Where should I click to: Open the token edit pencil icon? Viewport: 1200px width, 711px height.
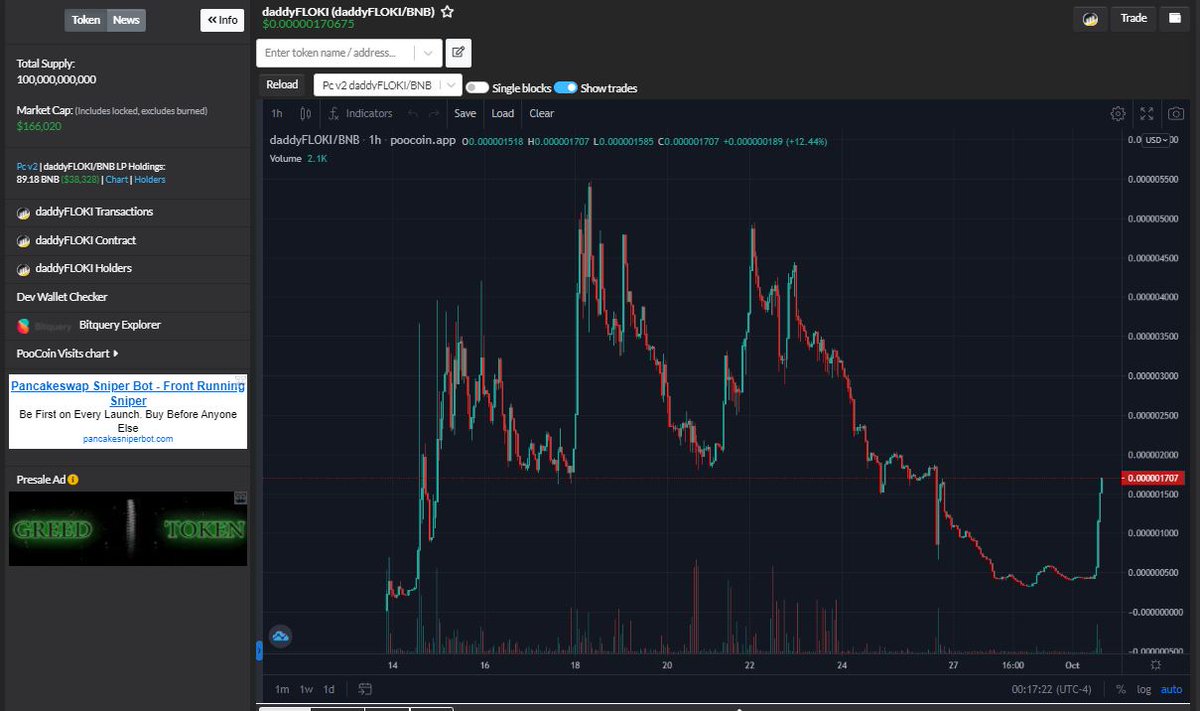(x=458, y=52)
